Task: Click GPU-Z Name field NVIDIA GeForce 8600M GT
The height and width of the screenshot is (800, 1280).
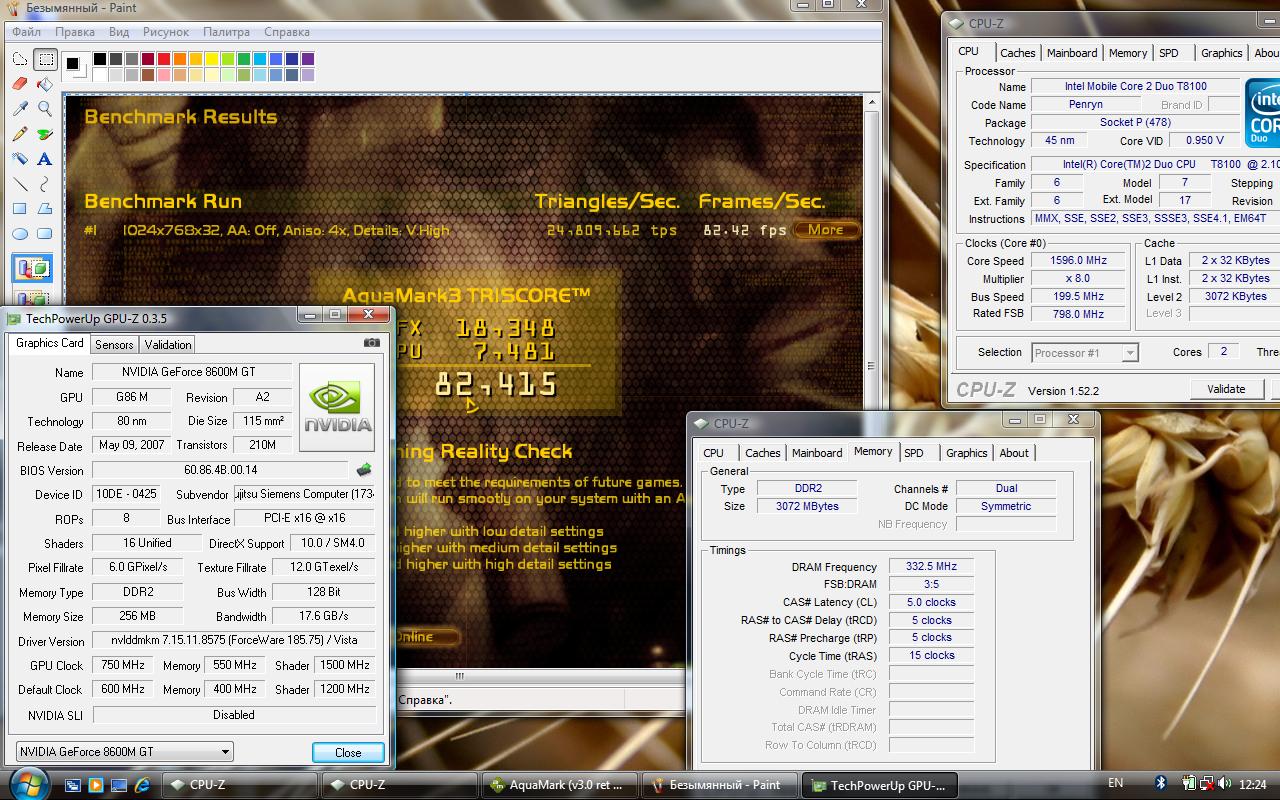Action: [x=192, y=372]
